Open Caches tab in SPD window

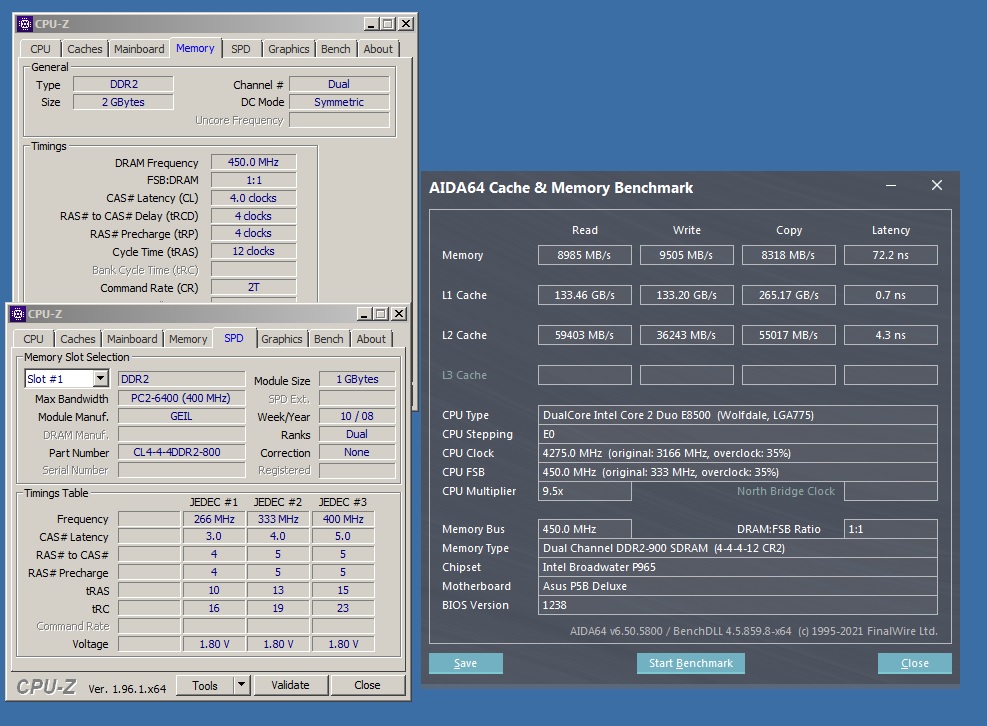coord(77,339)
